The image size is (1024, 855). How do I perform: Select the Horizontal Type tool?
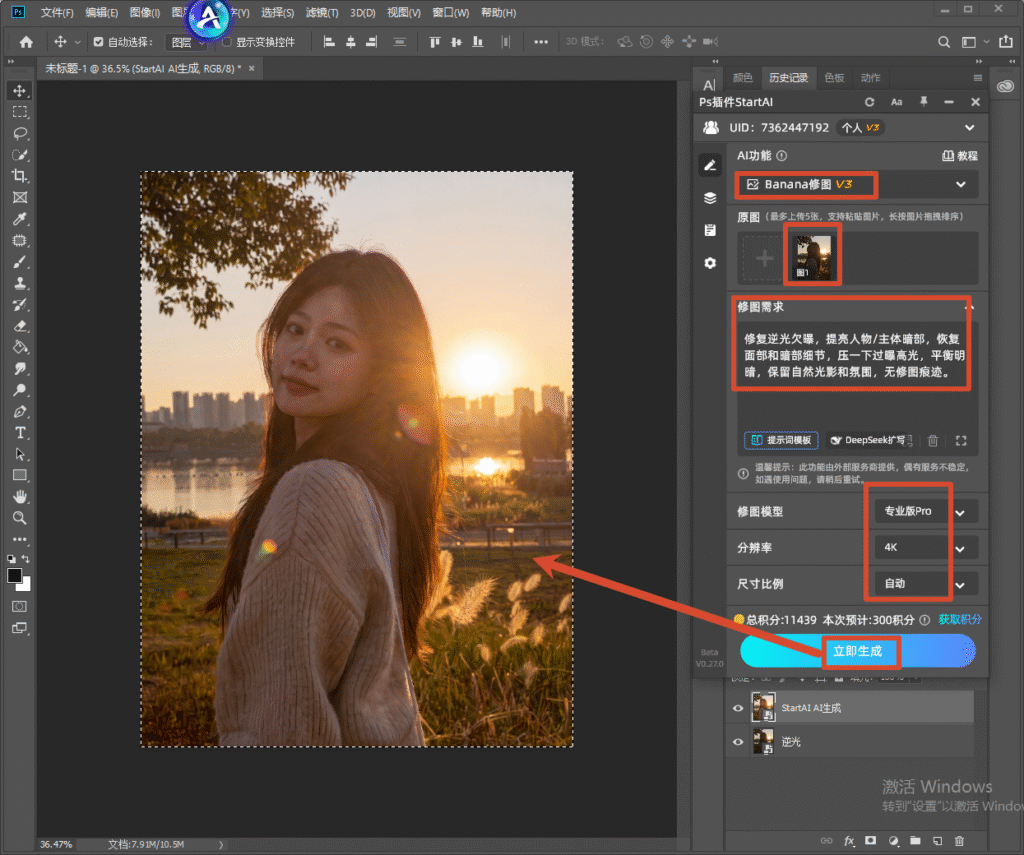tap(20, 433)
